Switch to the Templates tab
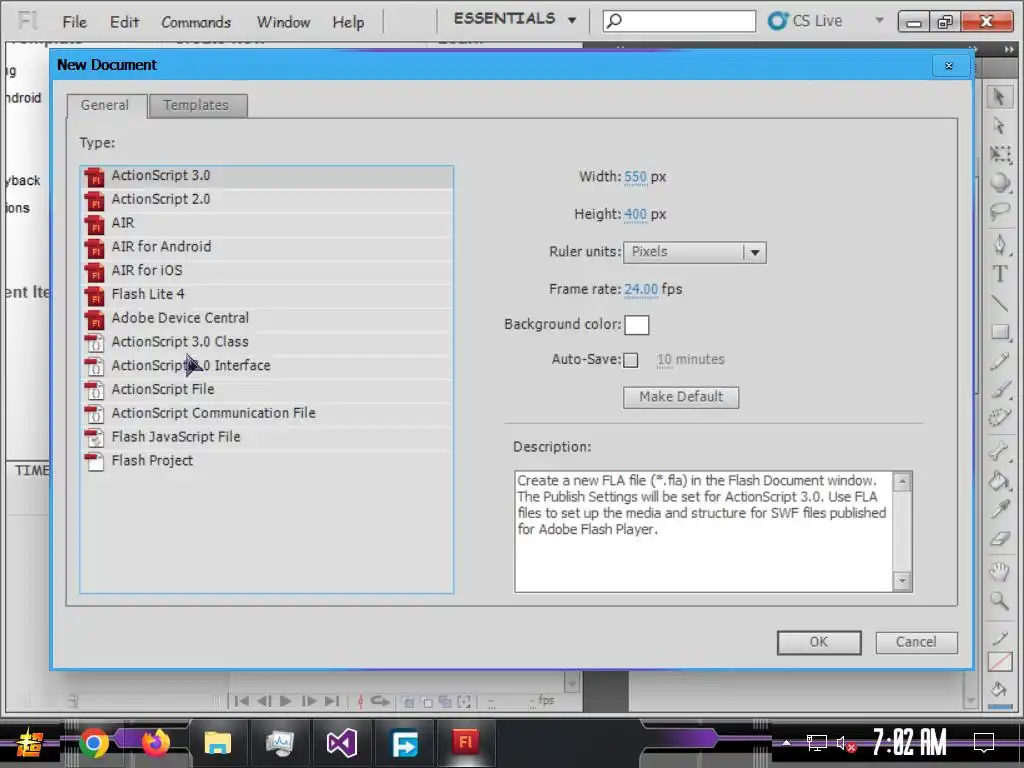1024x768 pixels. [197, 105]
